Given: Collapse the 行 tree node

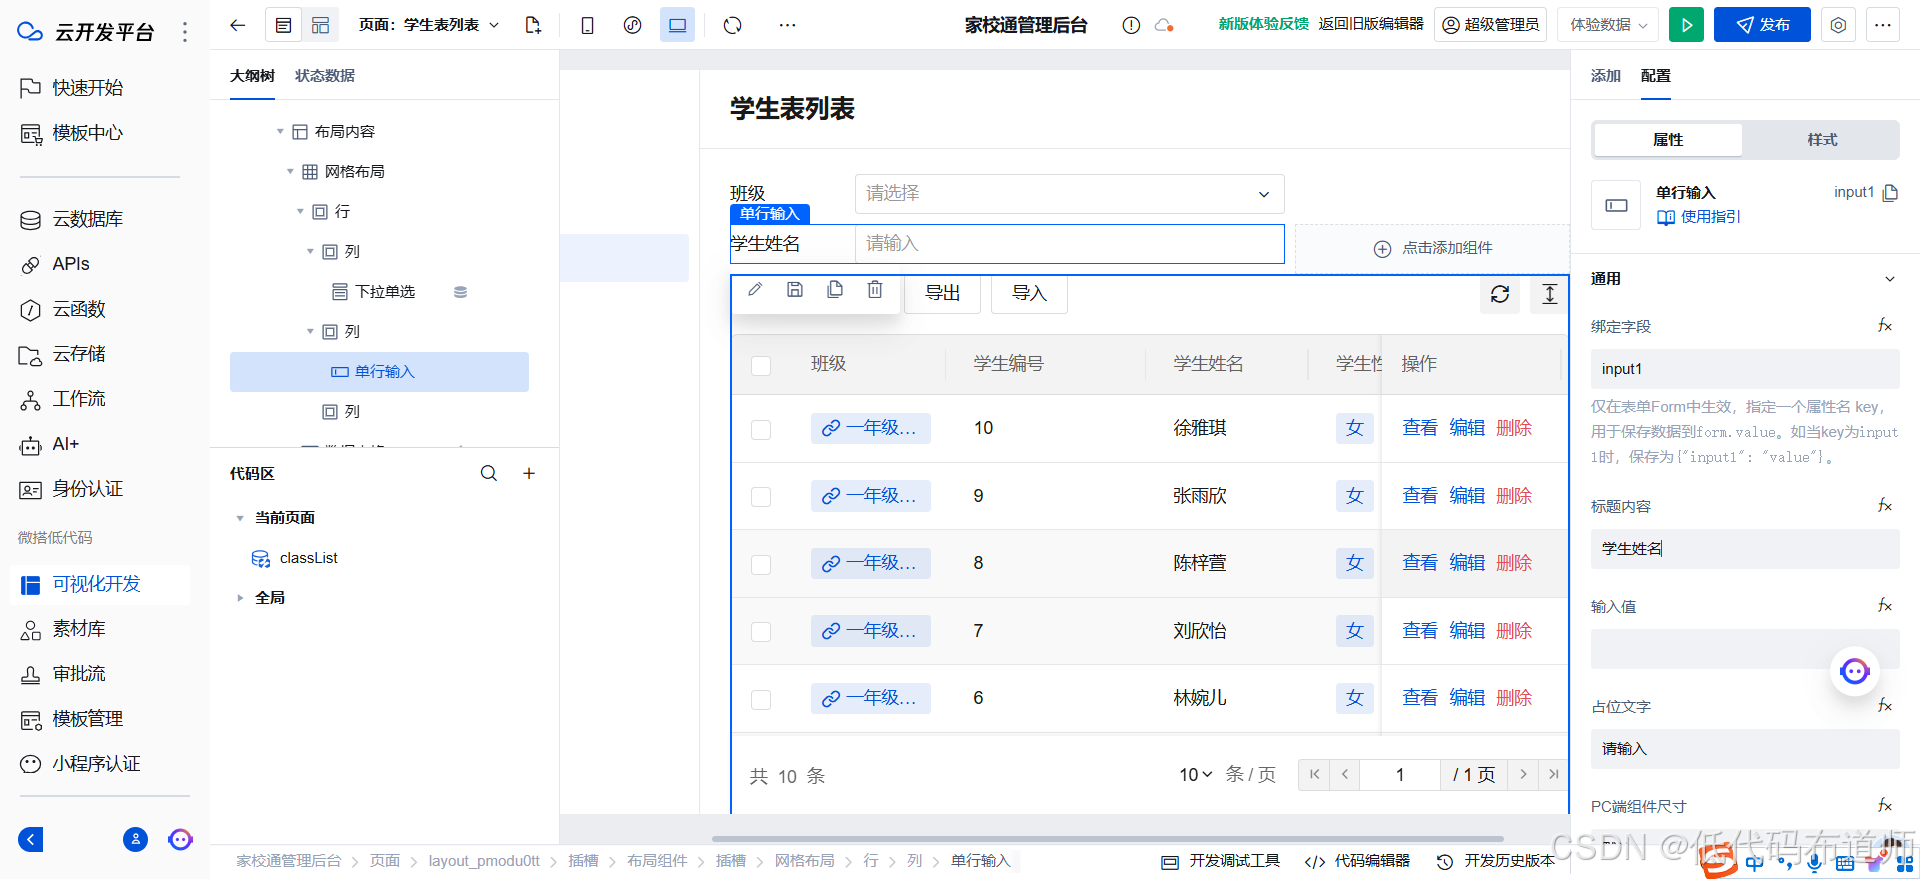Looking at the screenshot, I should tap(300, 212).
